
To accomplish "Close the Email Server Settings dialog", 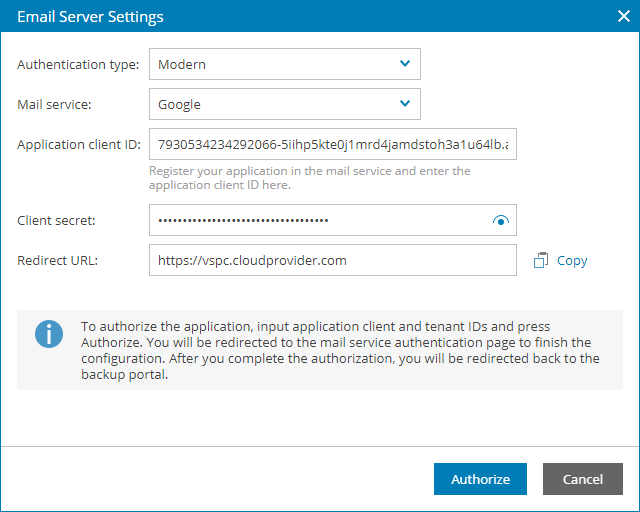I will (x=622, y=16).
